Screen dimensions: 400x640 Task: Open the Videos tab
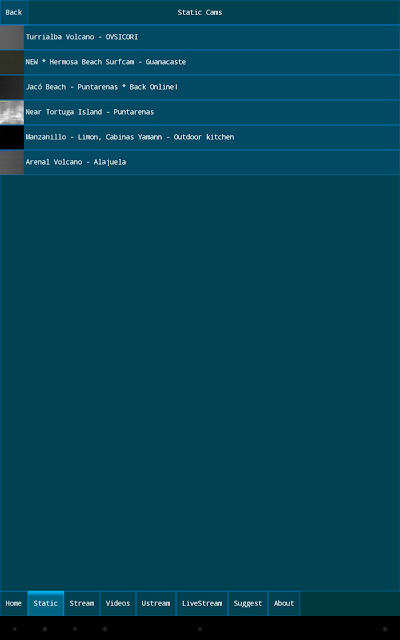[x=118, y=603]
